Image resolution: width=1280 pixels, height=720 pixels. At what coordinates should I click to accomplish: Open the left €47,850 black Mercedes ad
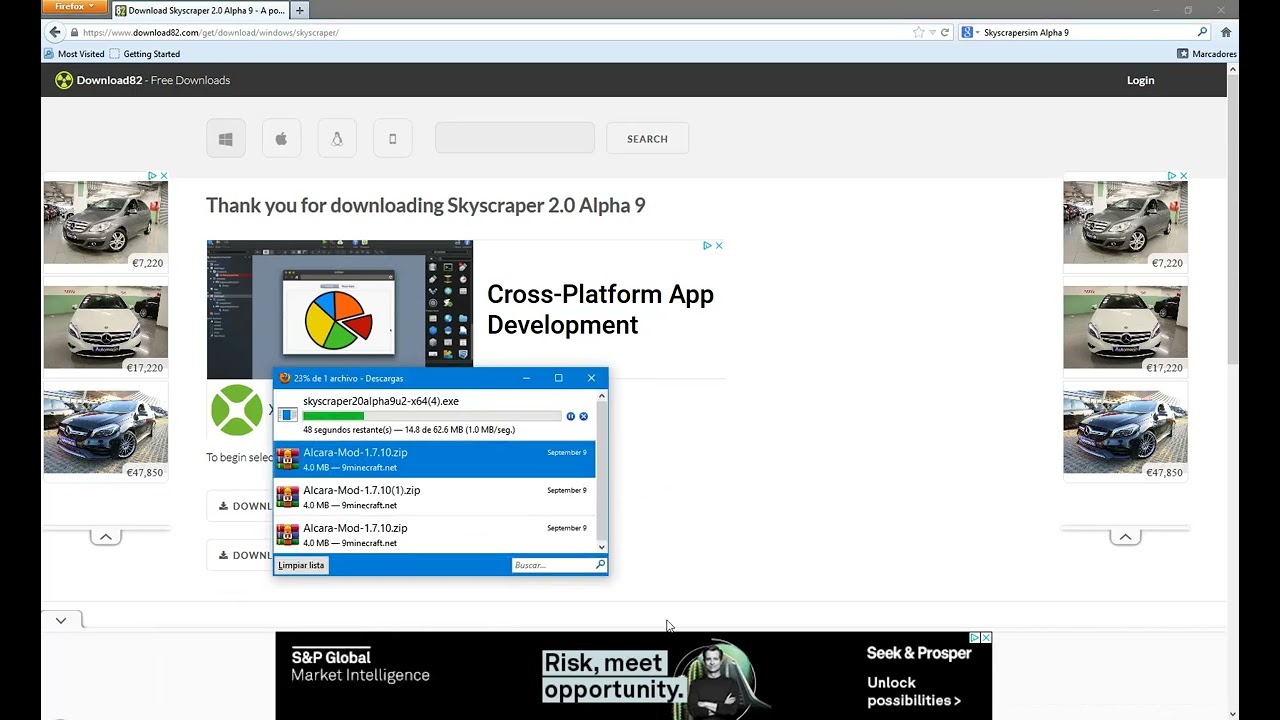coord(105,435)
